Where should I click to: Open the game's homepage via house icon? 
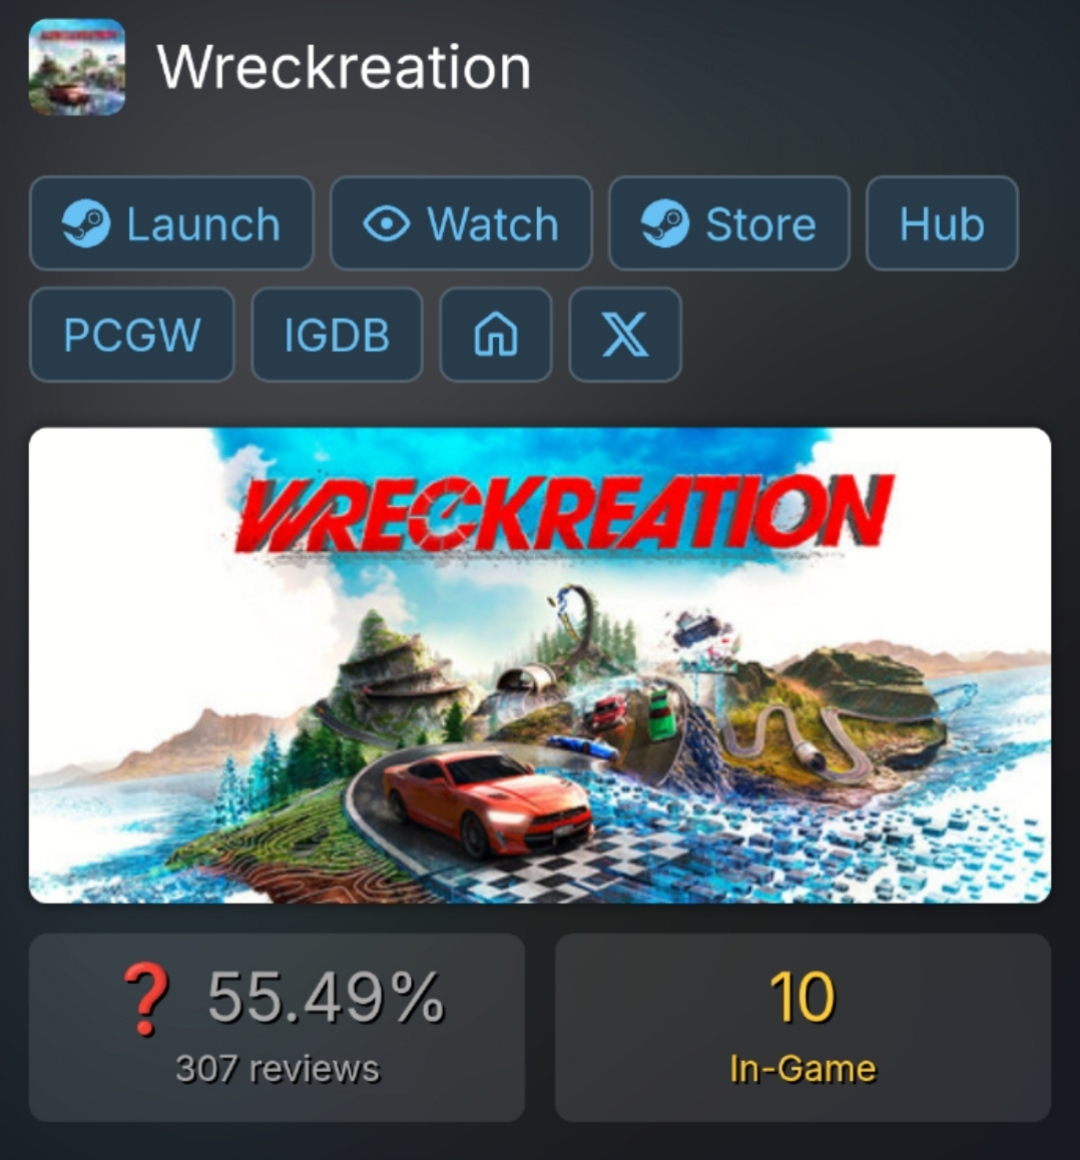496,334
